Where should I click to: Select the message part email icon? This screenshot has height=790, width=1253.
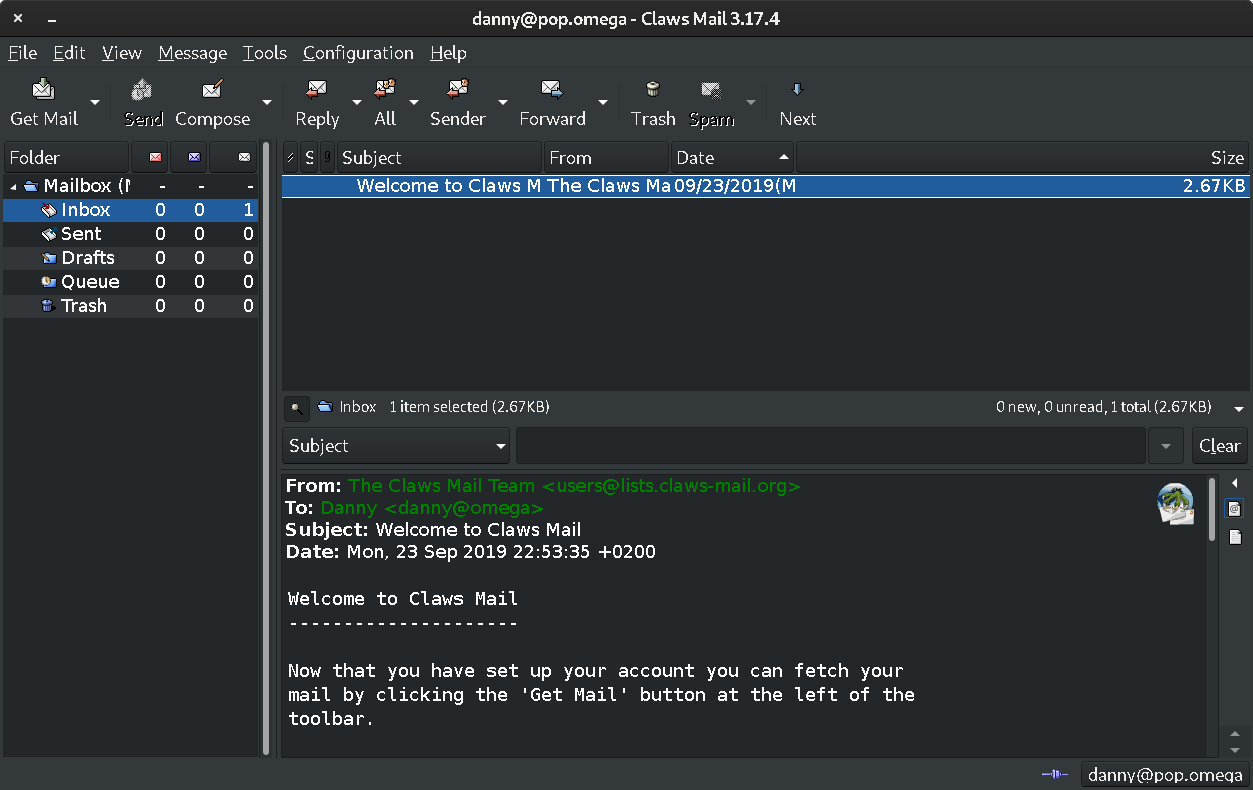(x=1235, y=509)
